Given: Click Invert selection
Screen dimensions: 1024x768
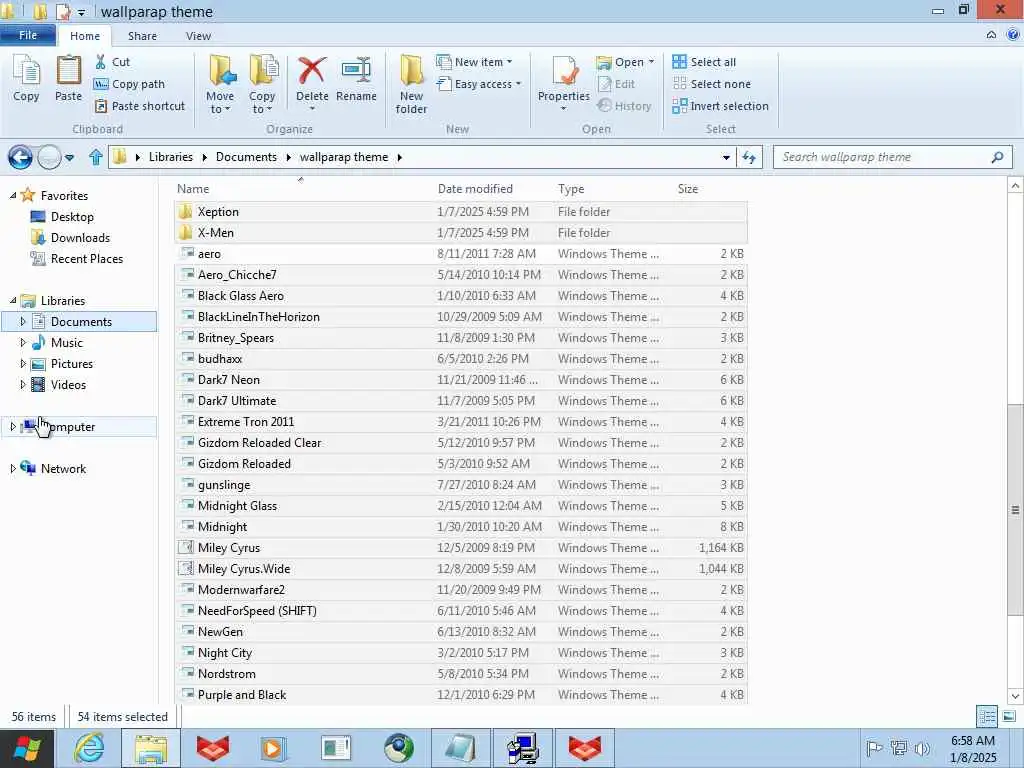Looking at the screenshot, I should click(x=720, y=106).
